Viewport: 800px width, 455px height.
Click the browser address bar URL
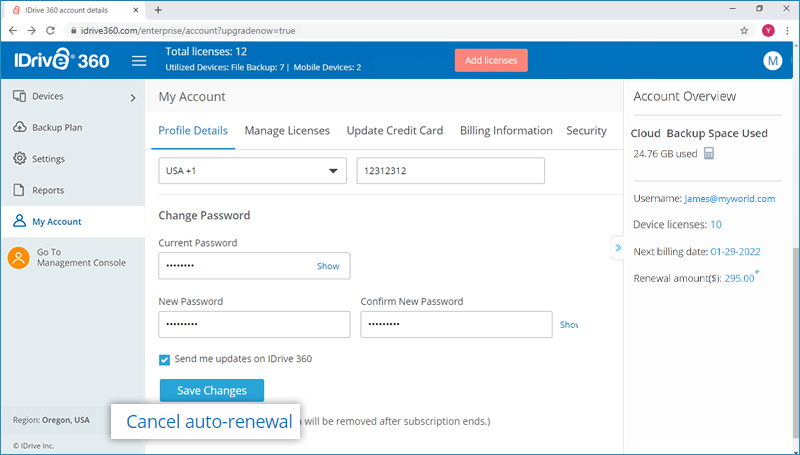pos(188,31)
